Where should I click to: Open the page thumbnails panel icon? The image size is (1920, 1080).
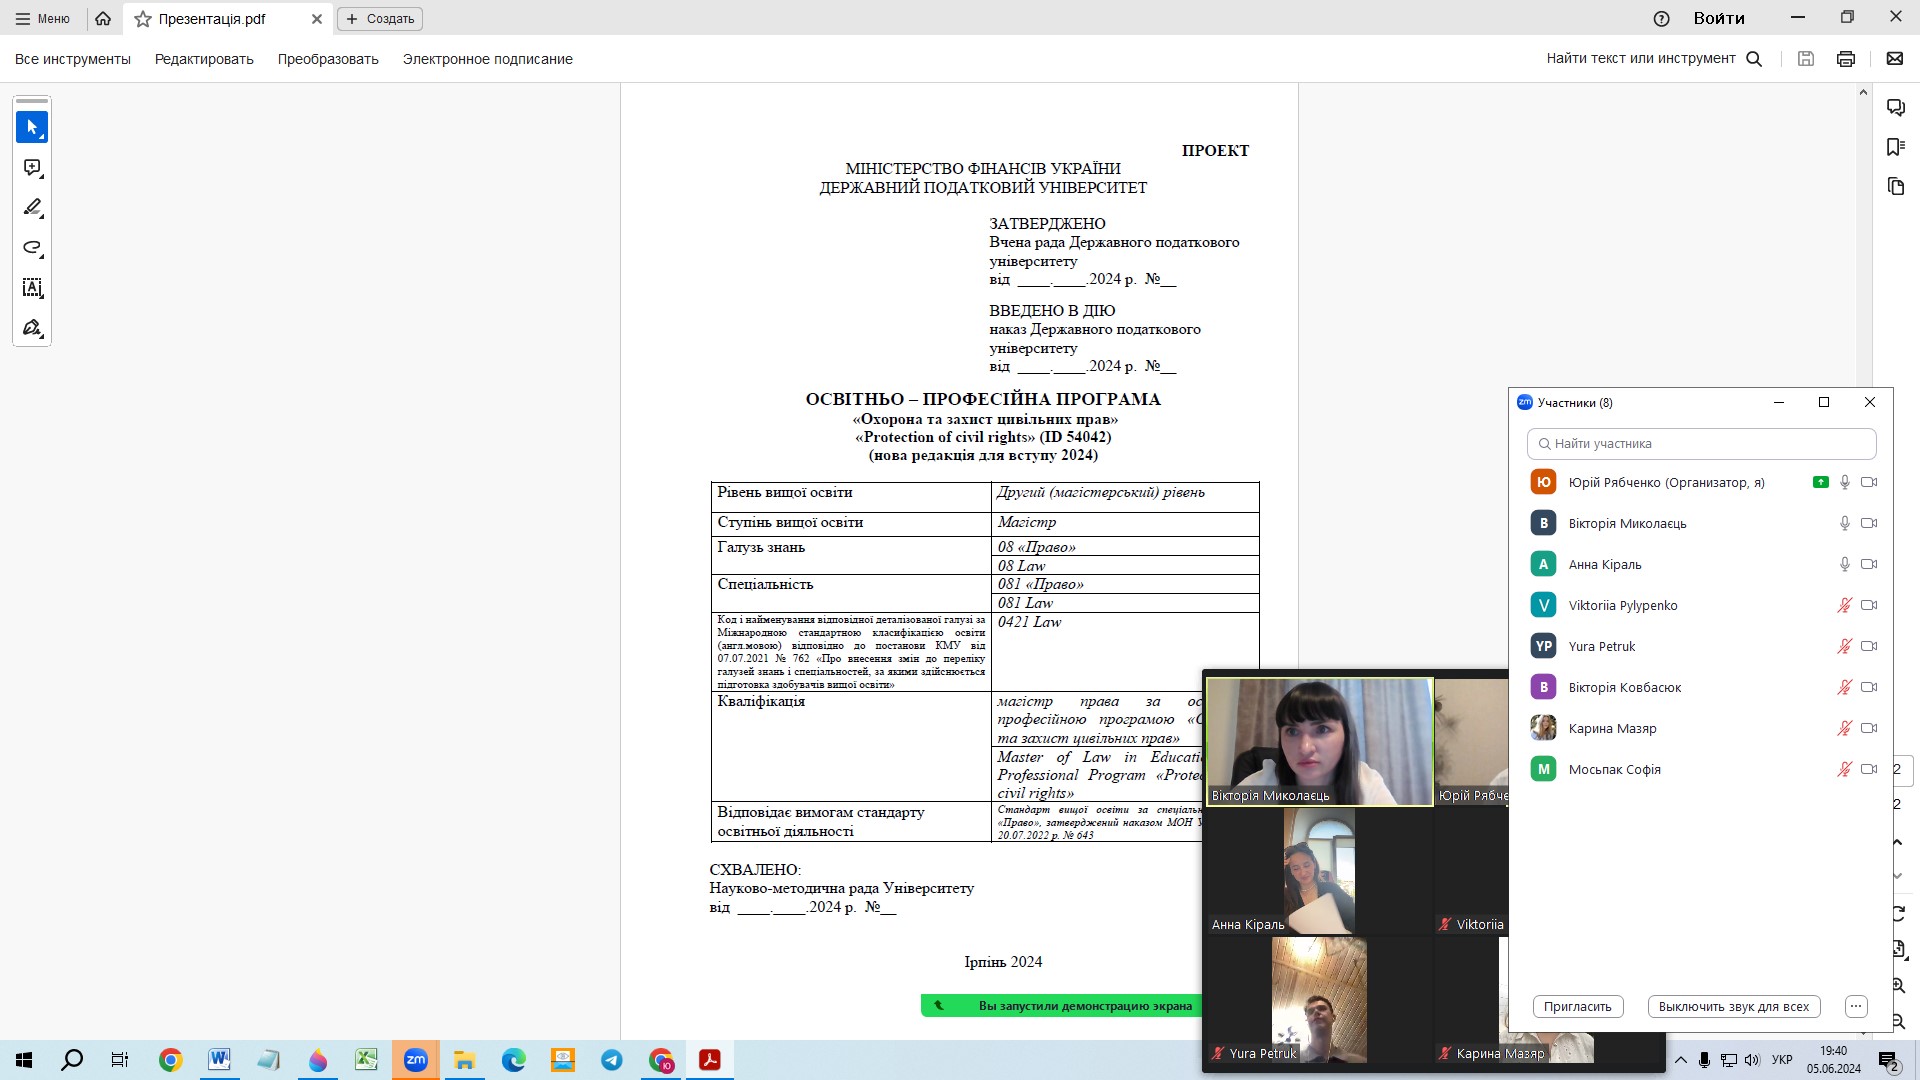click(1896, 186)
